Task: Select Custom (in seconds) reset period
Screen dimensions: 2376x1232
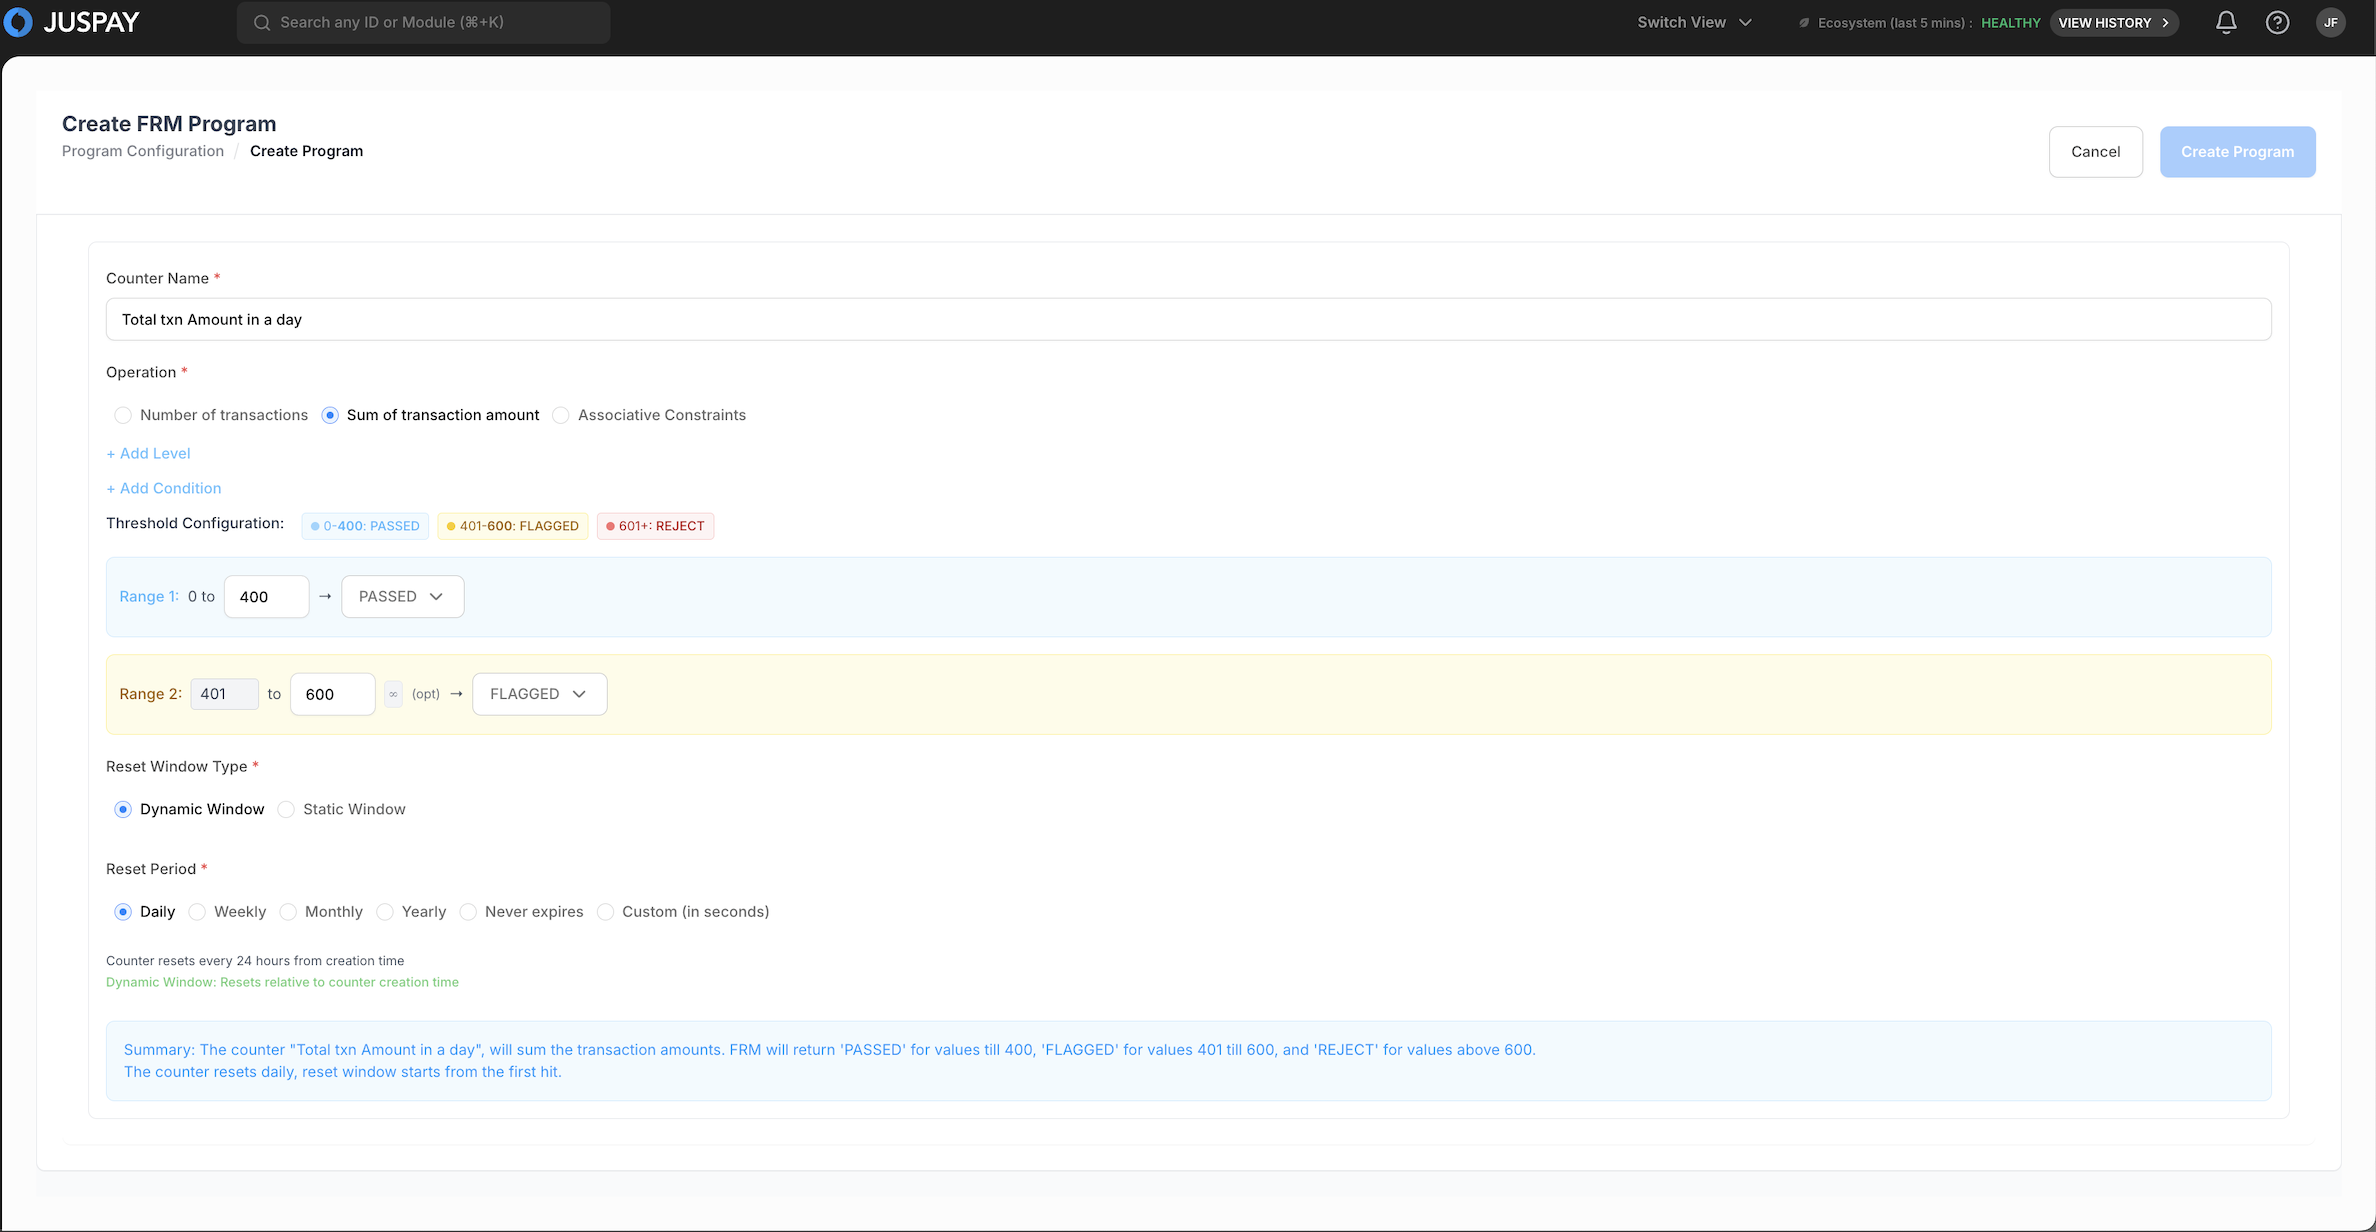Action: (605, 912)
